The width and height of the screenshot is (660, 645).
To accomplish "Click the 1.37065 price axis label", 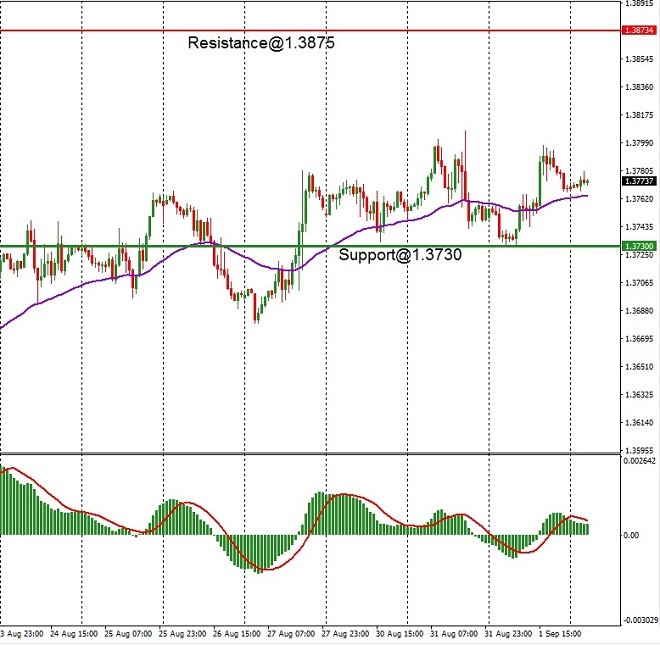I will point(639,283).
